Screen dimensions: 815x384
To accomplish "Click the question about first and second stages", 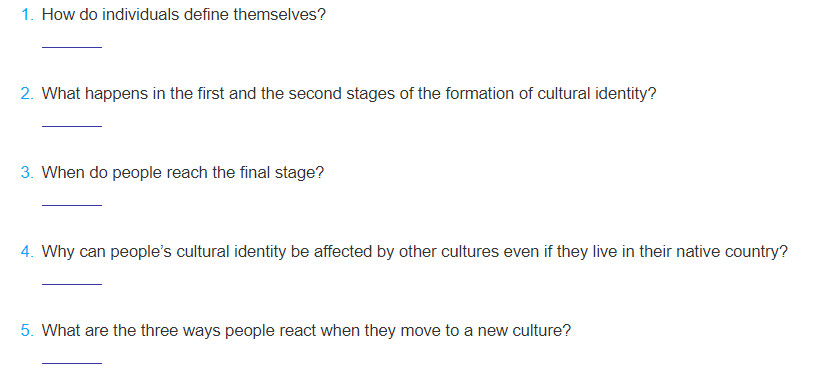I will [x=349, y=94].
